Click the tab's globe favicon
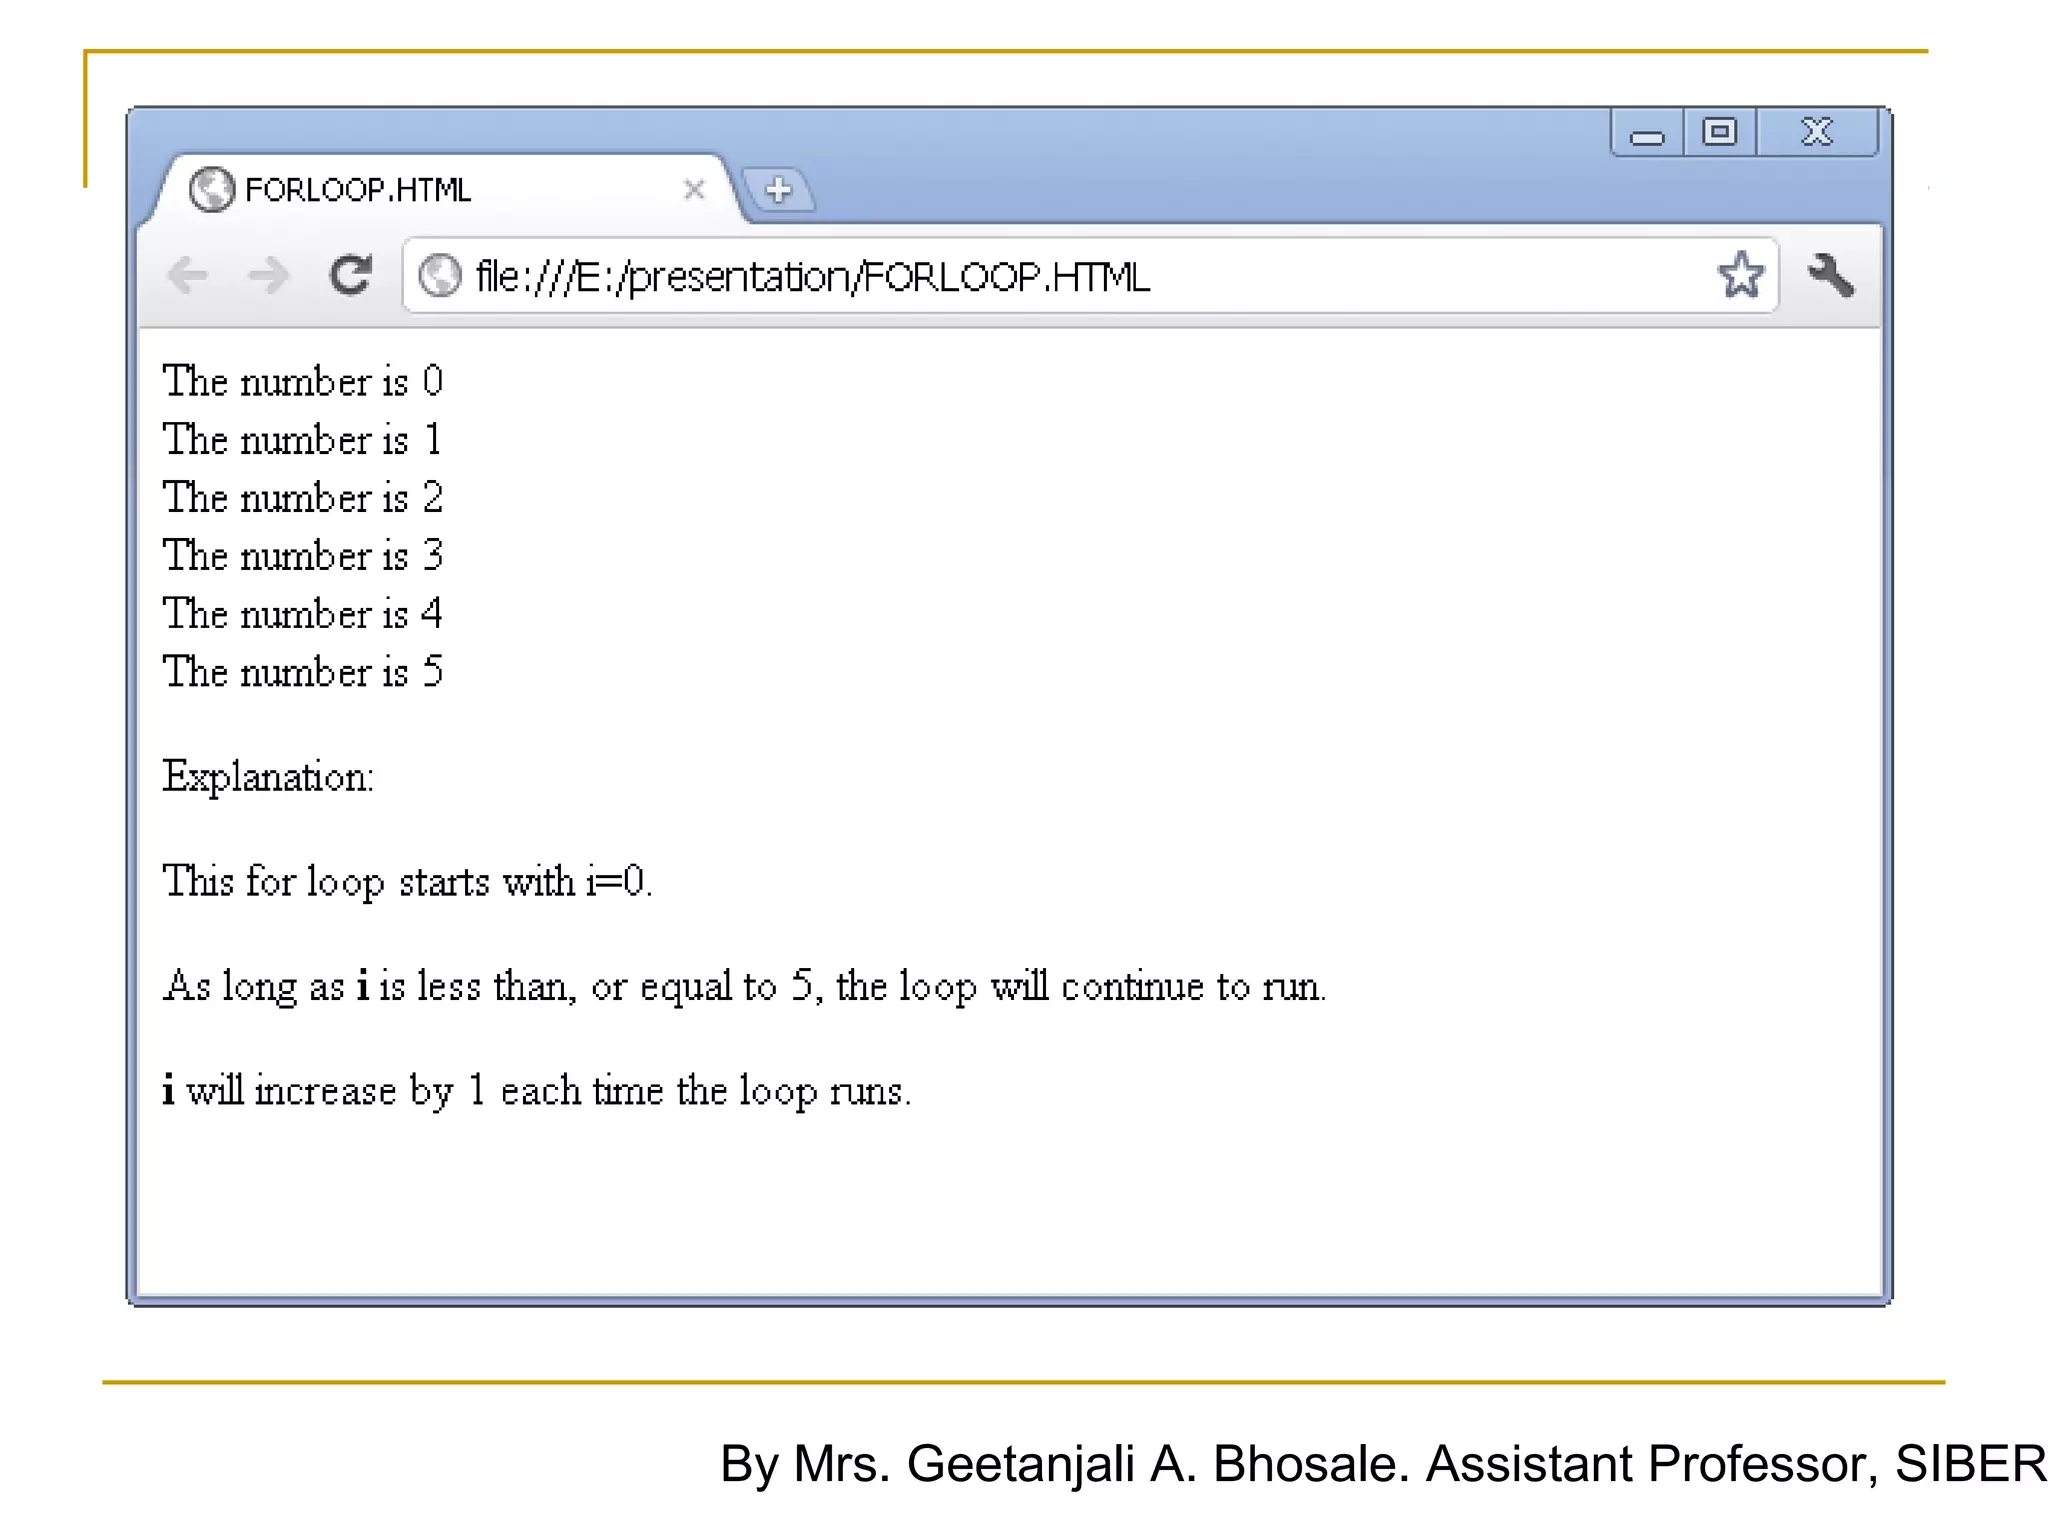The image size is (2048, 1536). [x=211, y=189]
